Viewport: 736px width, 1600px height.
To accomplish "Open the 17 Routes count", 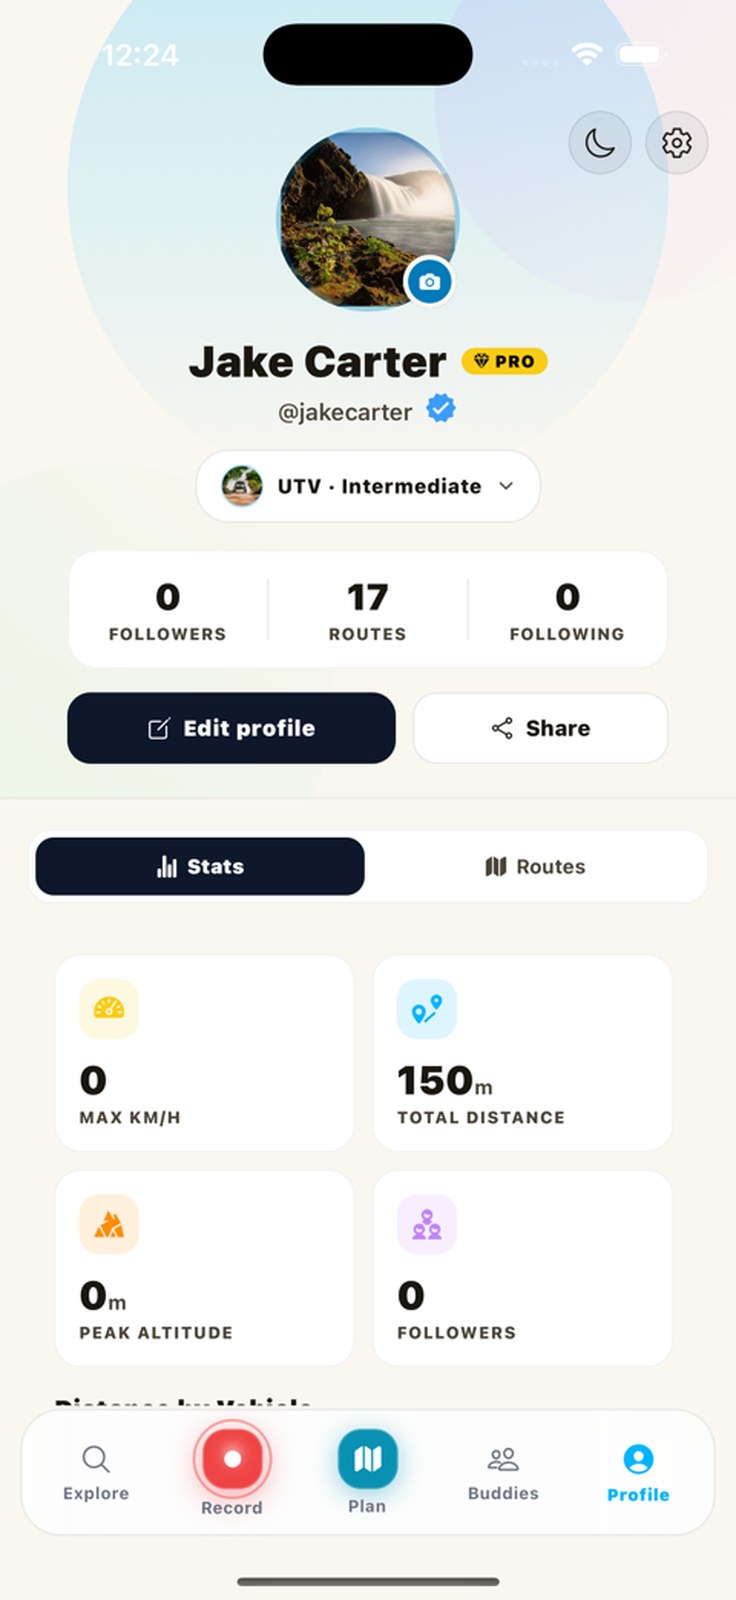I will pyautogui.click(x=367, y=609).
